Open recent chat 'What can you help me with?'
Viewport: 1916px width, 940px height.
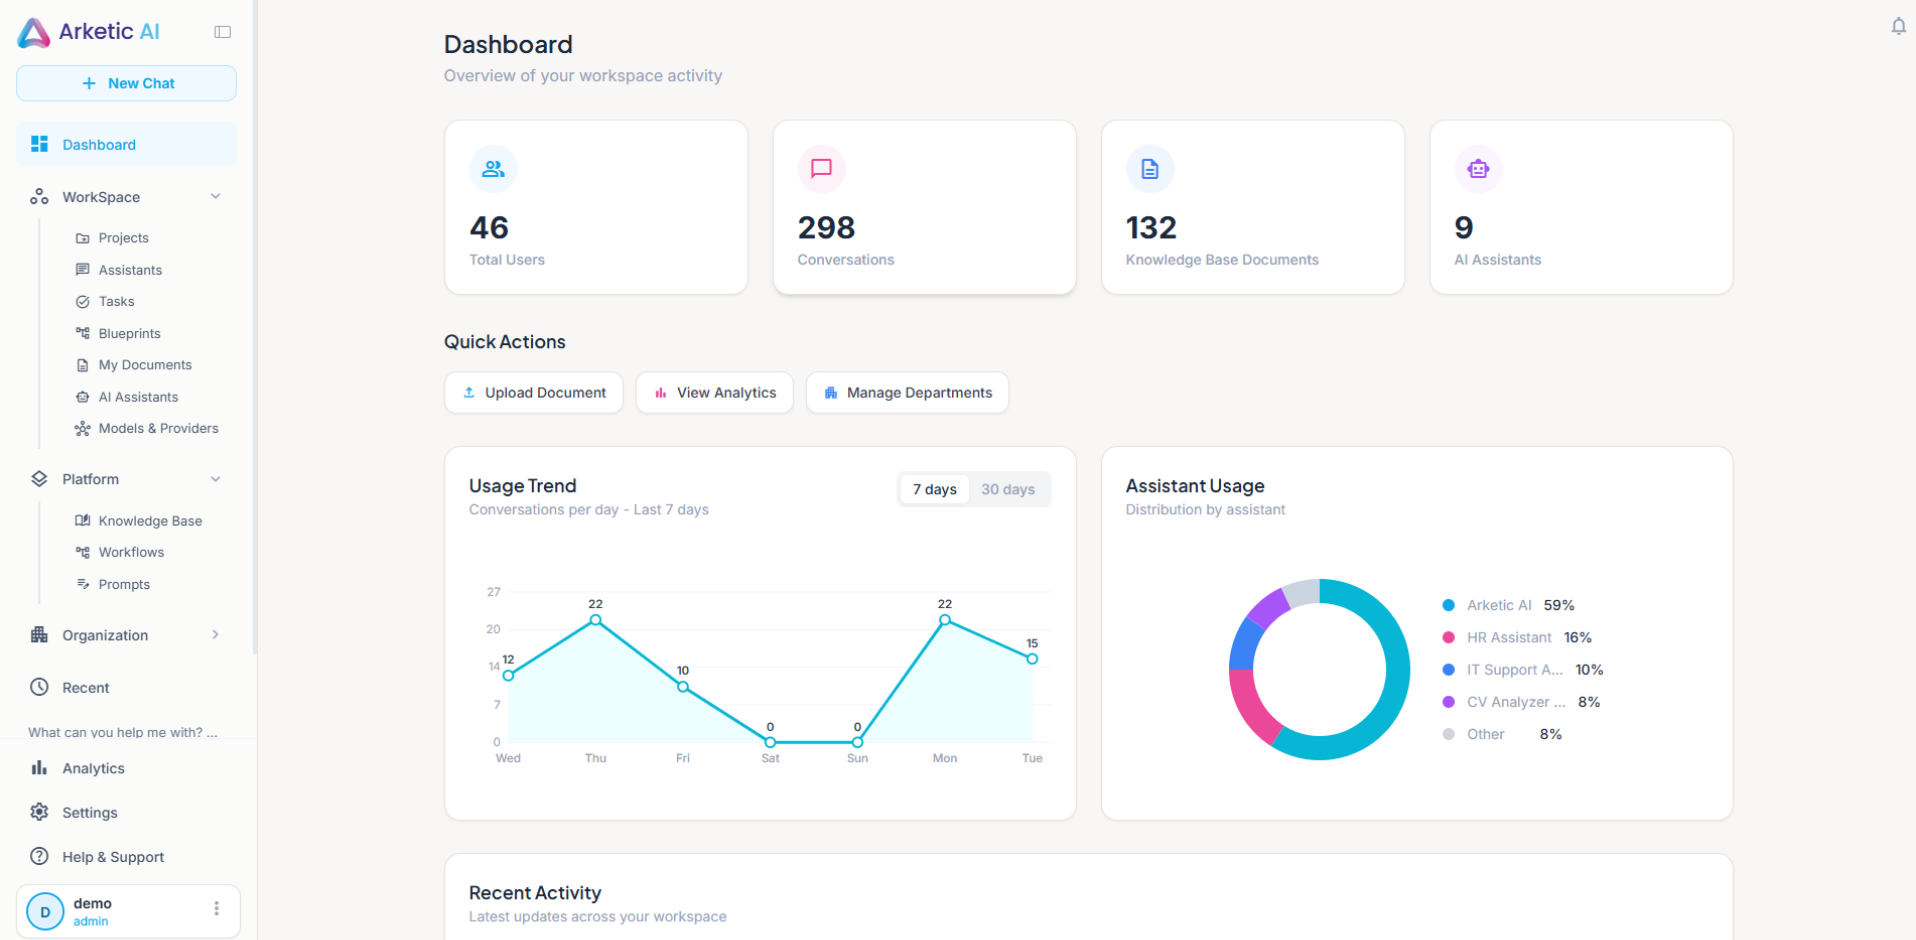[123, 732]
